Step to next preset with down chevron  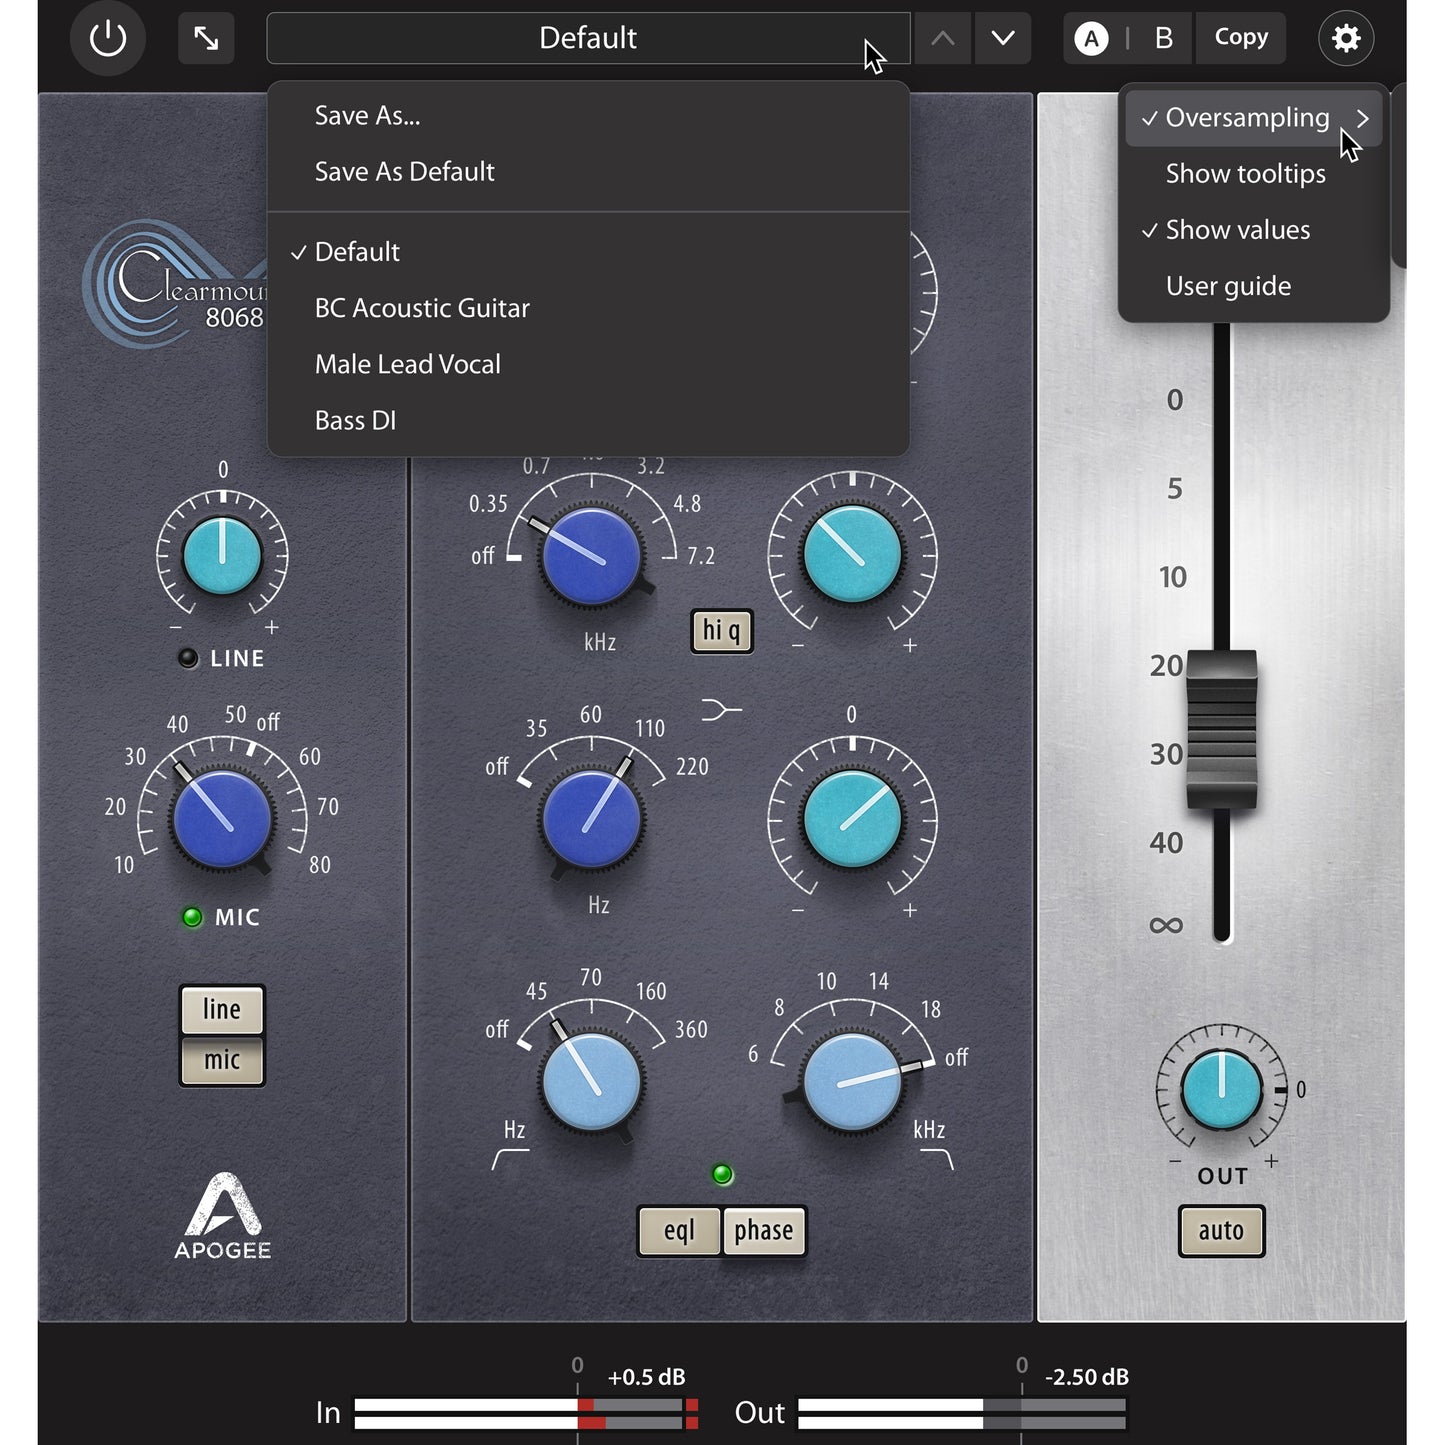pos(1003,39)
